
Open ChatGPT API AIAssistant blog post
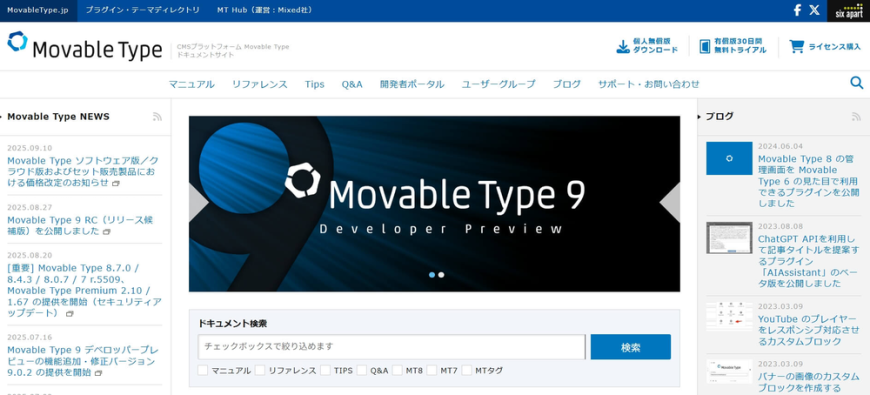click(808, 261)
